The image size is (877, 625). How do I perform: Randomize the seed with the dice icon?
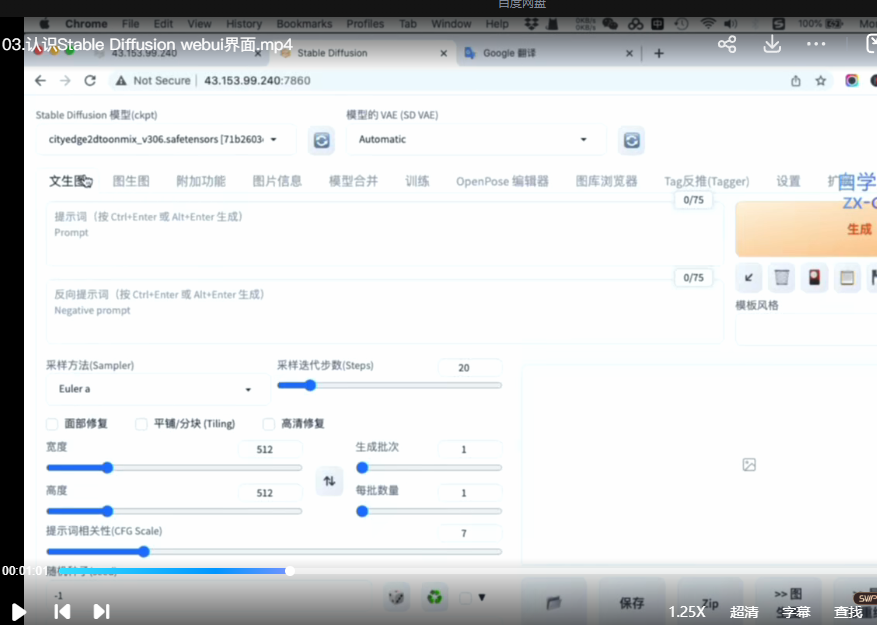click(397, 598)
